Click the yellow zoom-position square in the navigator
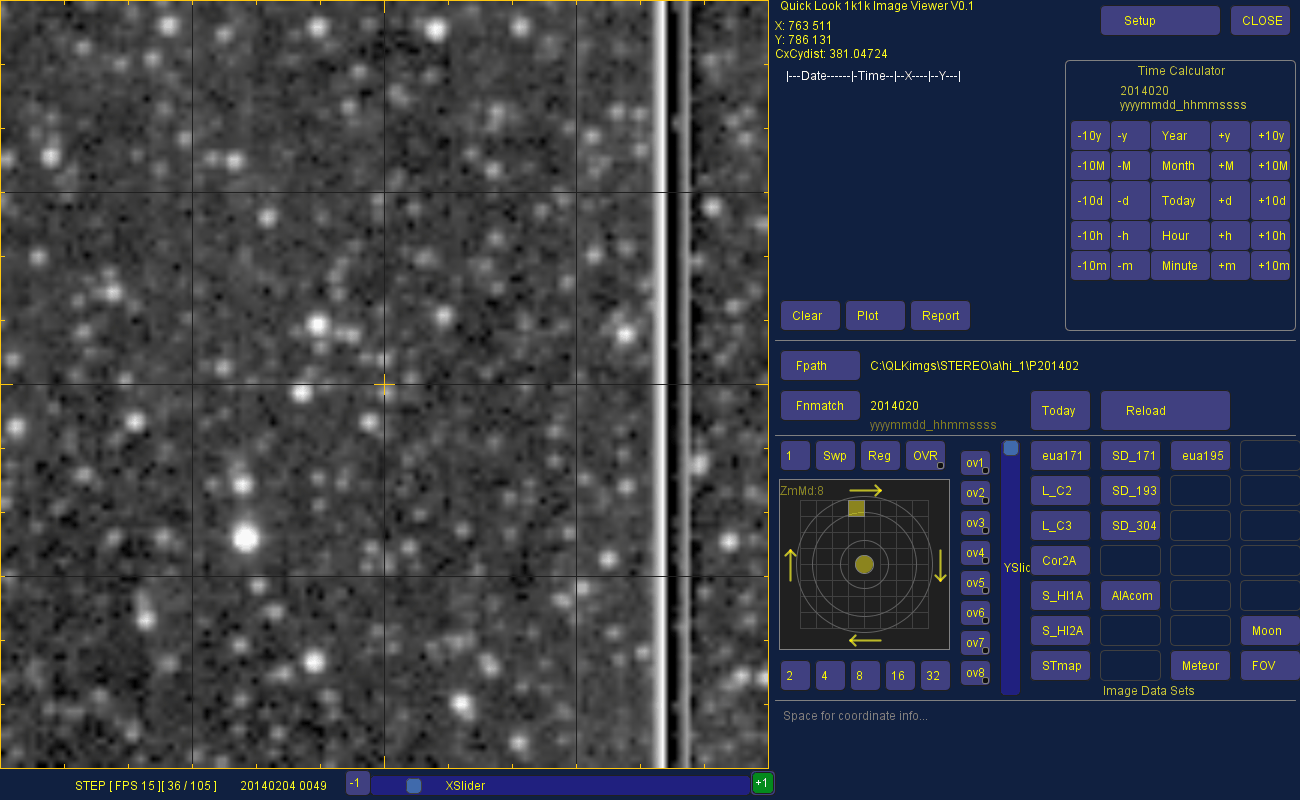 click(856, 508)
